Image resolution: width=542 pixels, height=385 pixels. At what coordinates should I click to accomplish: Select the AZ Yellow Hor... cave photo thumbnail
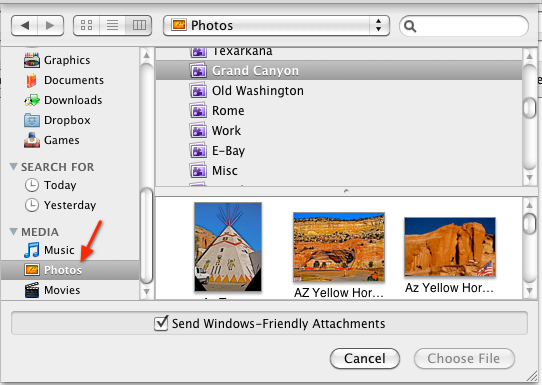(339, 247)
